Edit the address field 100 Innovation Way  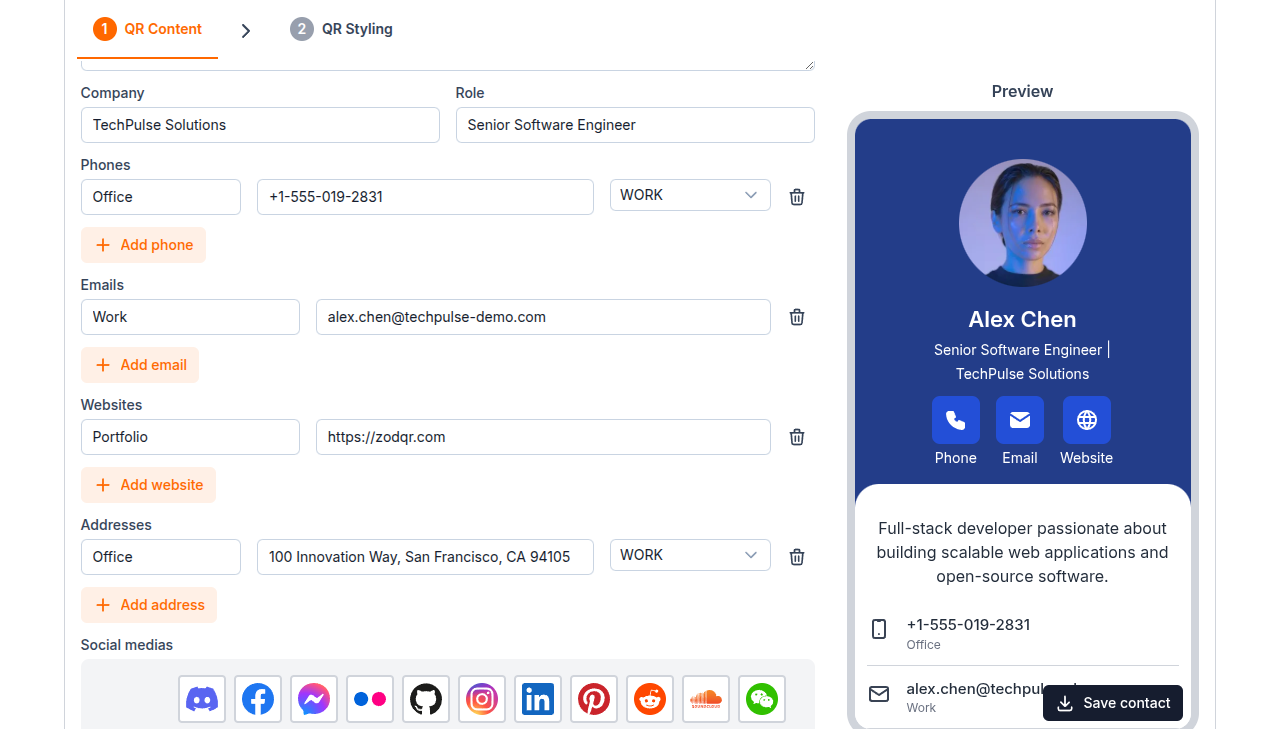tap(425, 557)
